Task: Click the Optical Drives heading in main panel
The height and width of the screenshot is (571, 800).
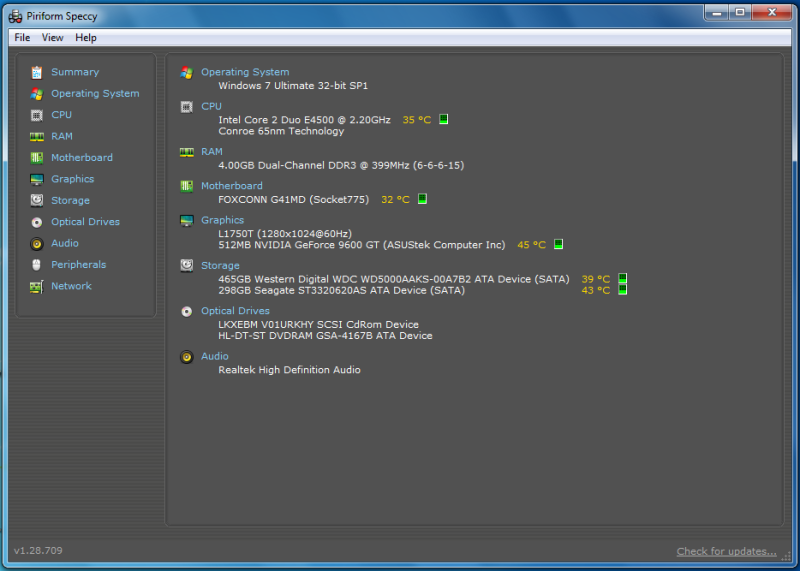Action: click(235, 311)
